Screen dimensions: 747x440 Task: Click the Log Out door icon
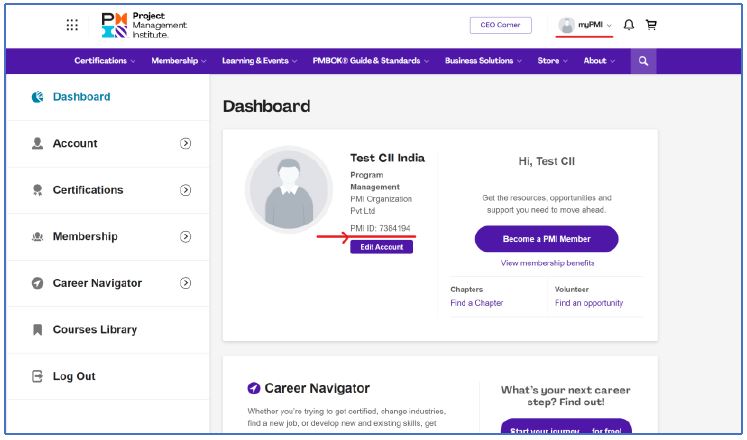click(37, 376)
